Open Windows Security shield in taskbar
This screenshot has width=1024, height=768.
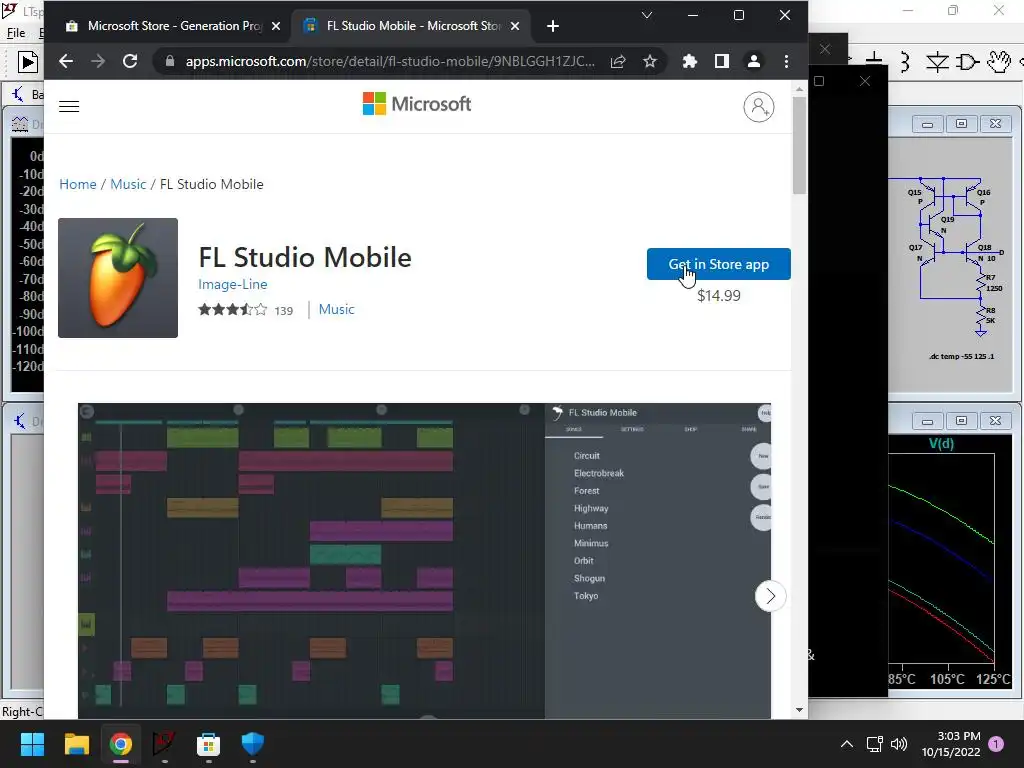pyautogui.click(x=253, y=744)
